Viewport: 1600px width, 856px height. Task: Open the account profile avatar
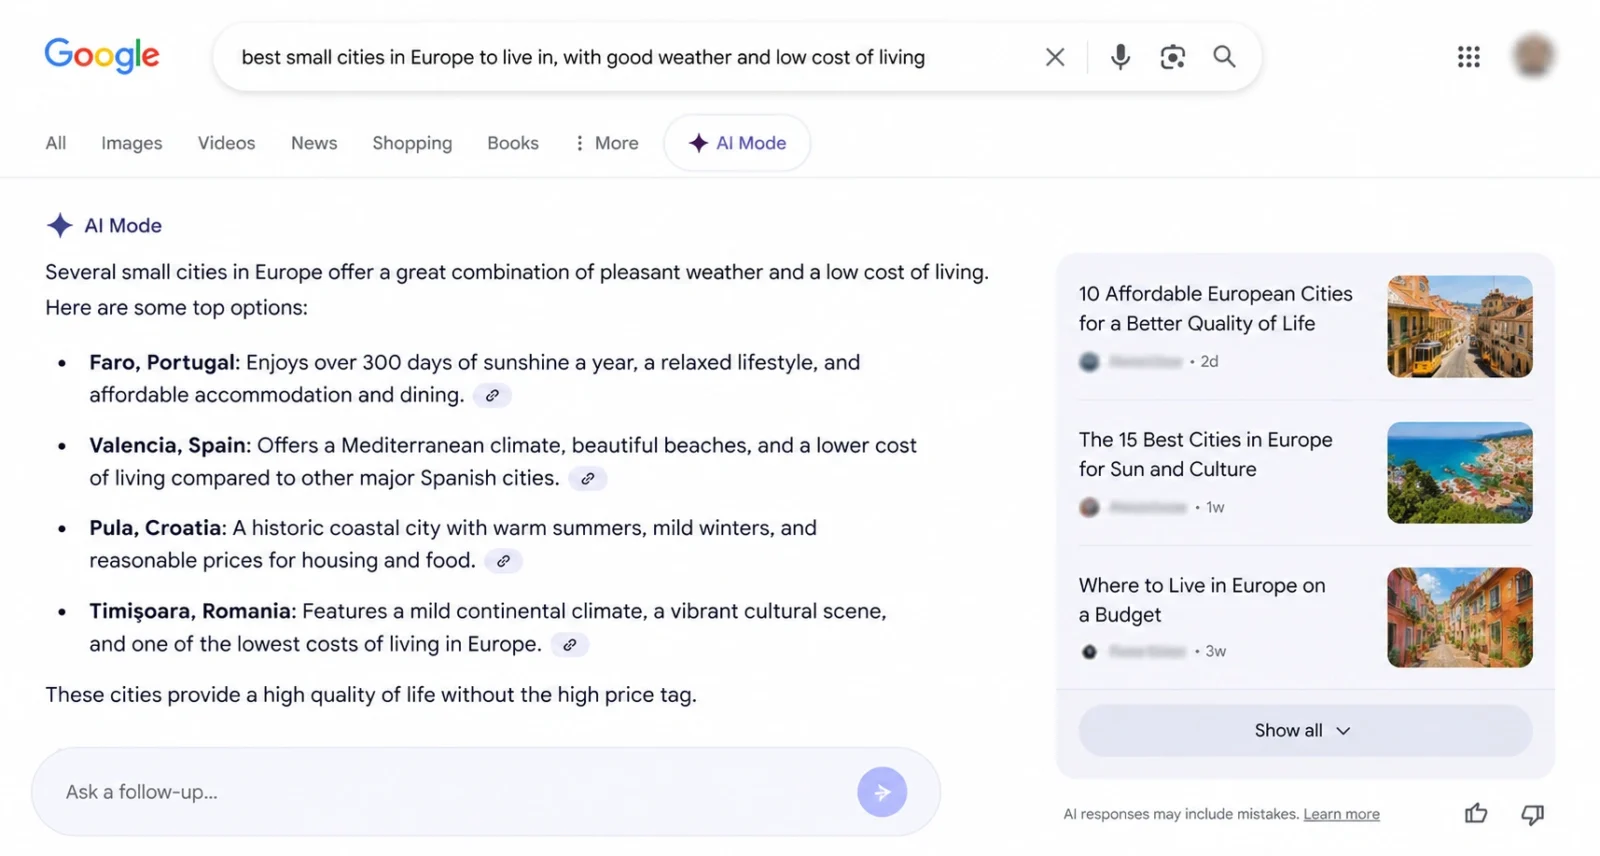[x=1533, y=56]
